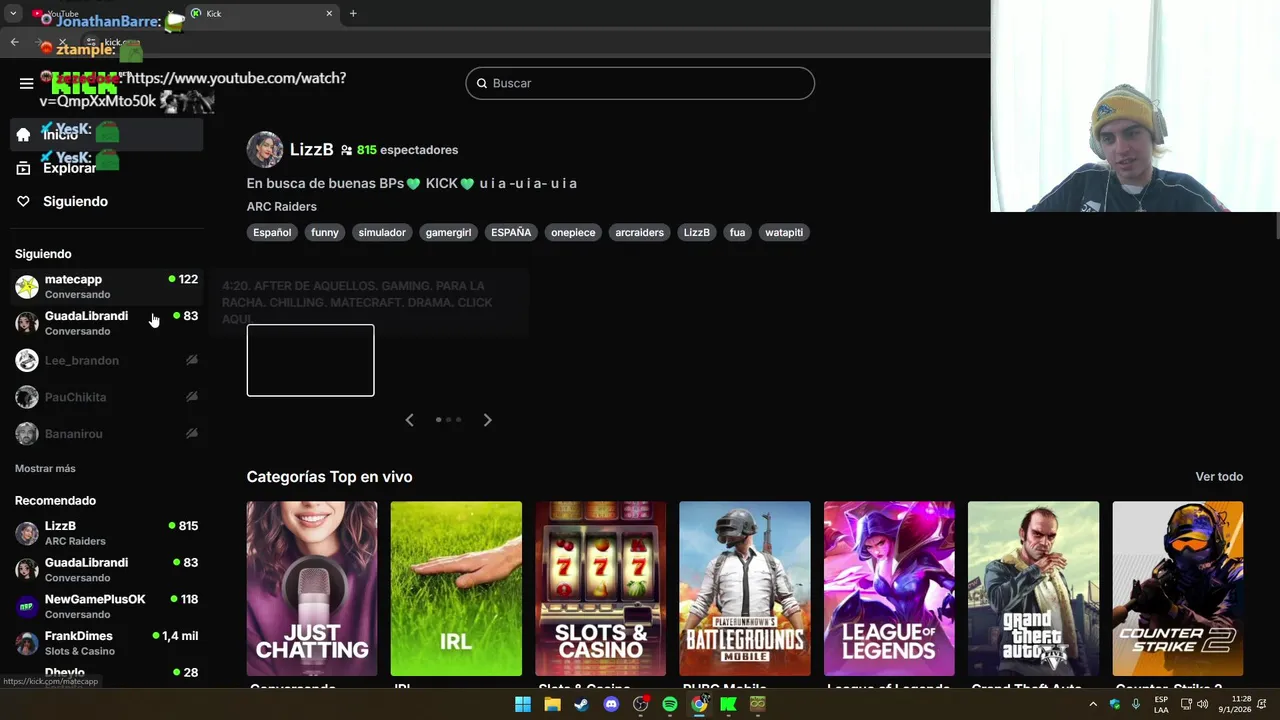Image resolution: width=1280 pixels, height=720 pixels.
Task: Go to the next featured stream arrow
Action: 487,420
